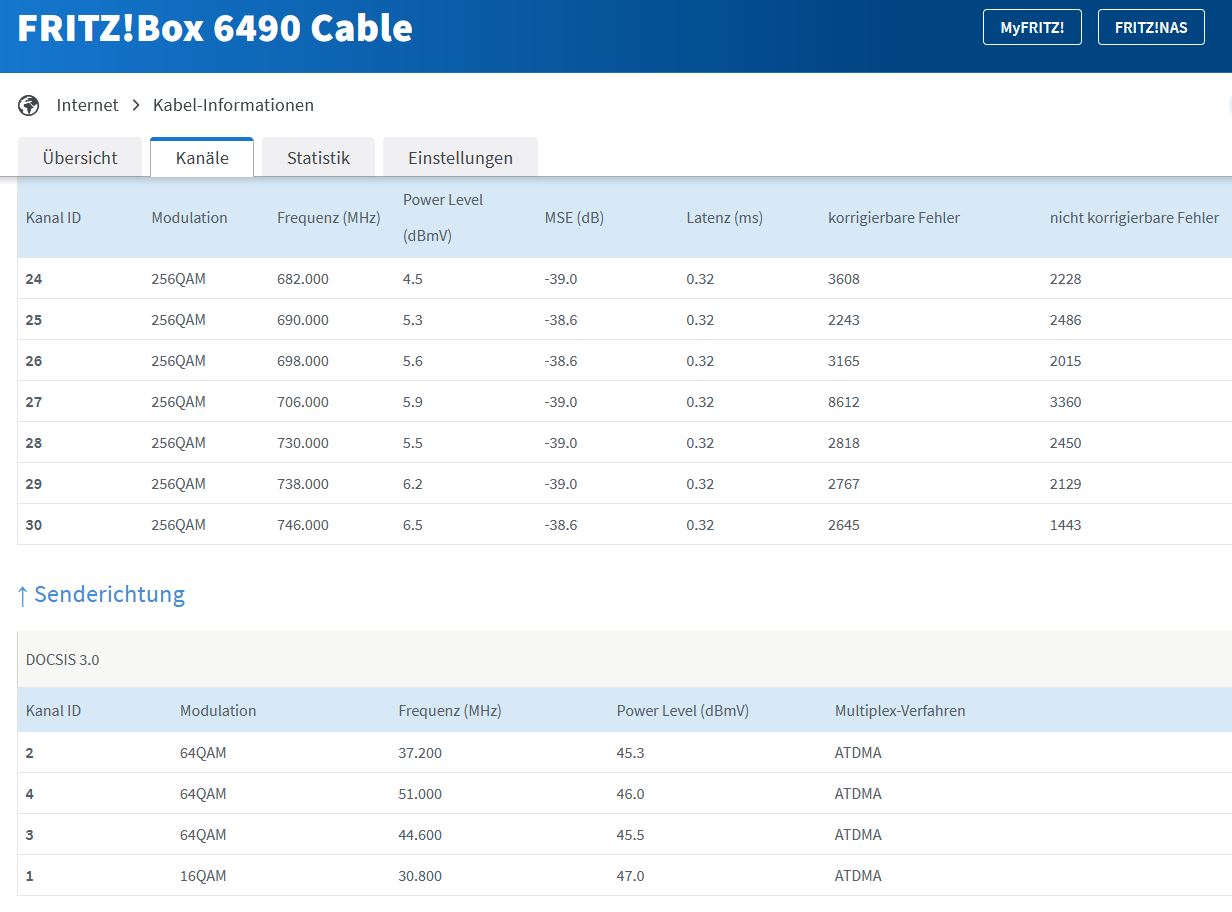Click frequency value 698.000

tap(303, 361)
